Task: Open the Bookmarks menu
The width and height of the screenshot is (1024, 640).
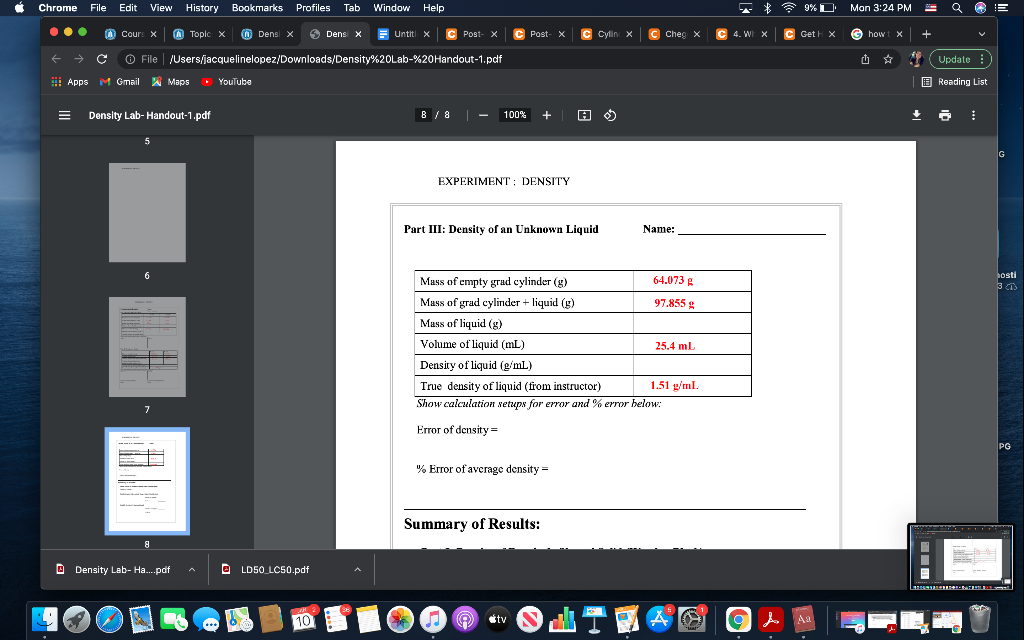Action: click(256, 8)
